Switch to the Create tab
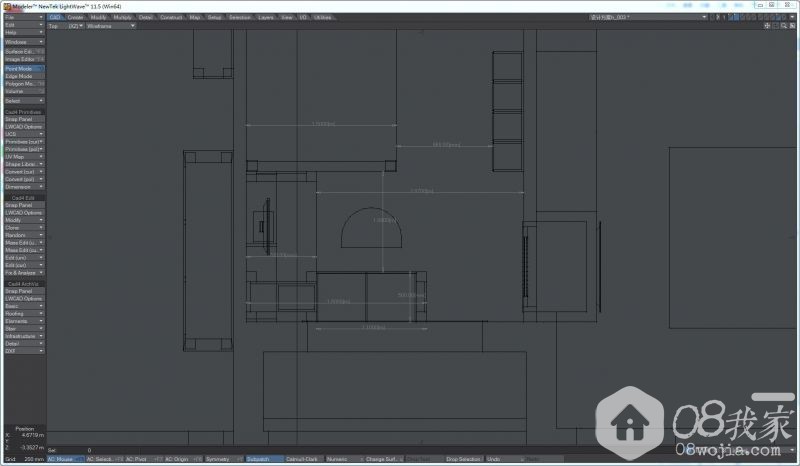Screen dimensions: 800x466 click(75, 17)
